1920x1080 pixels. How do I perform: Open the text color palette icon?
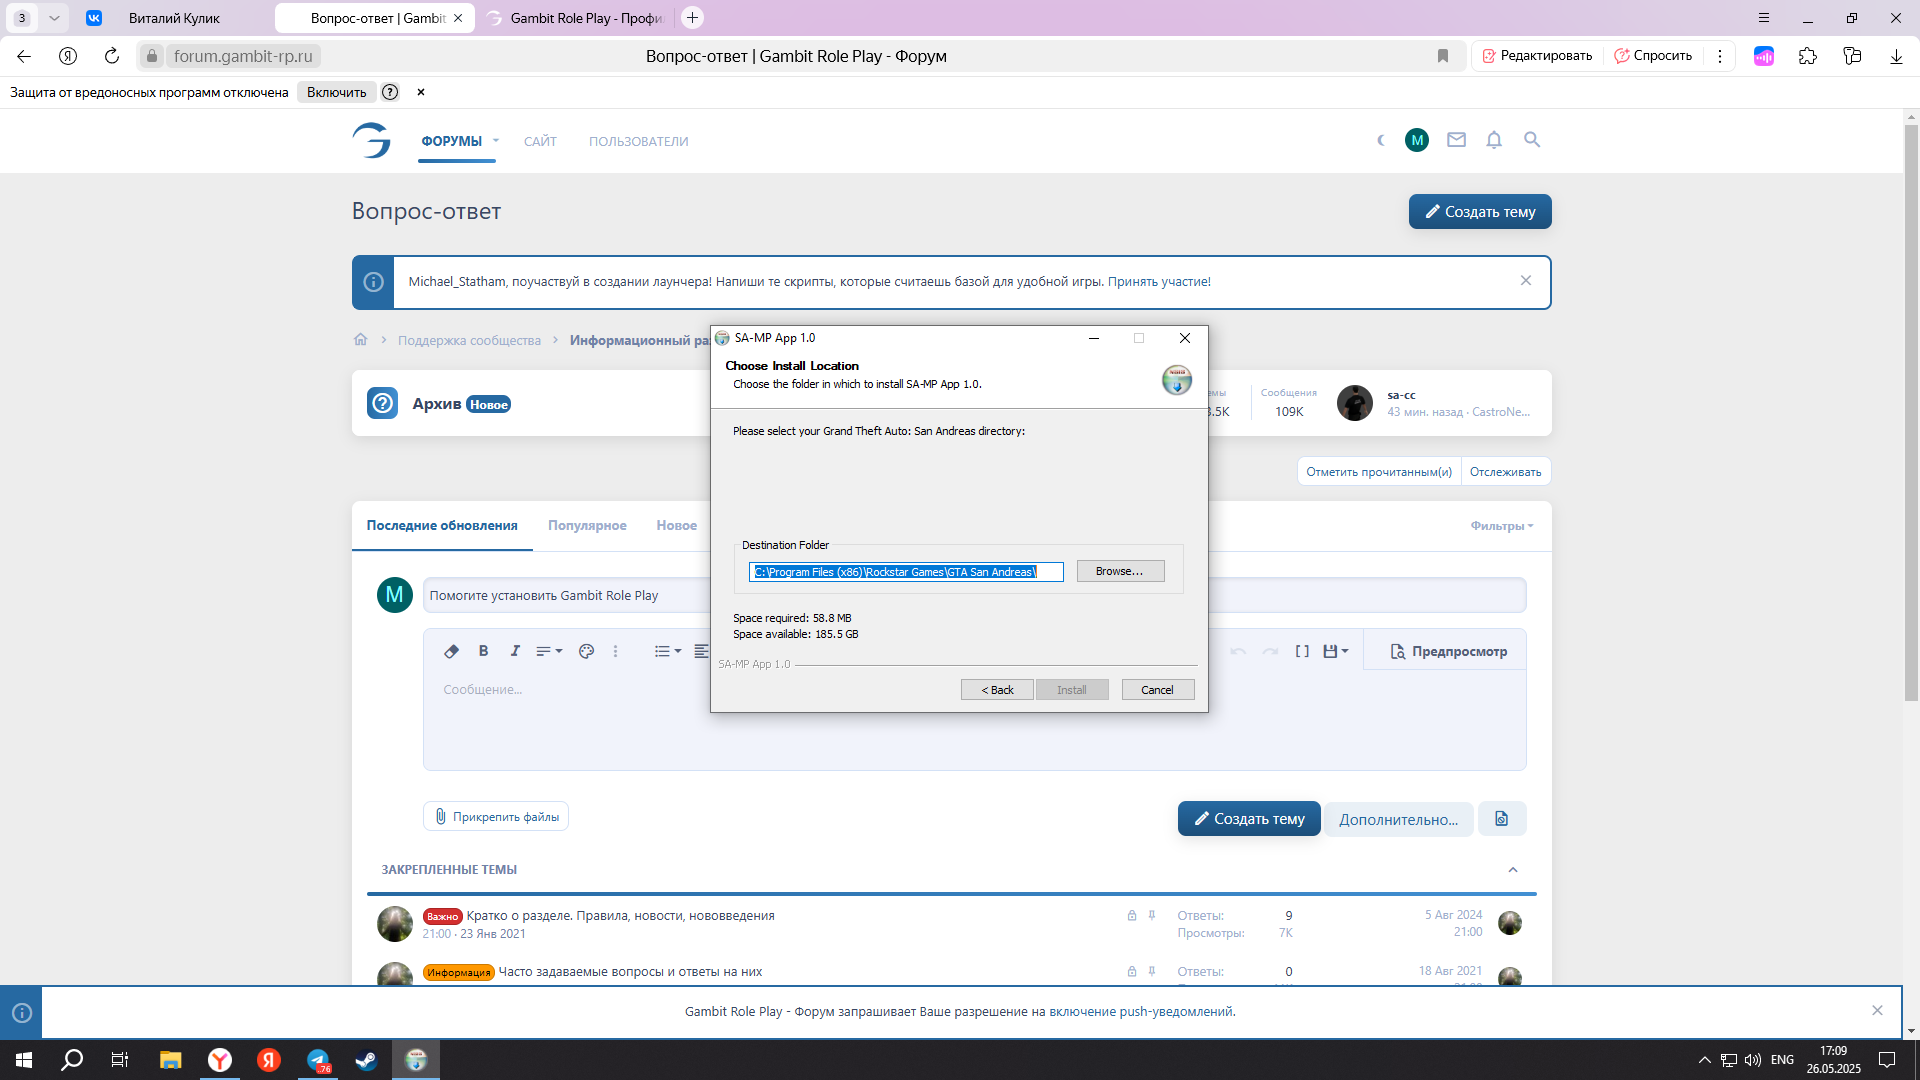[x=586, y=651]
